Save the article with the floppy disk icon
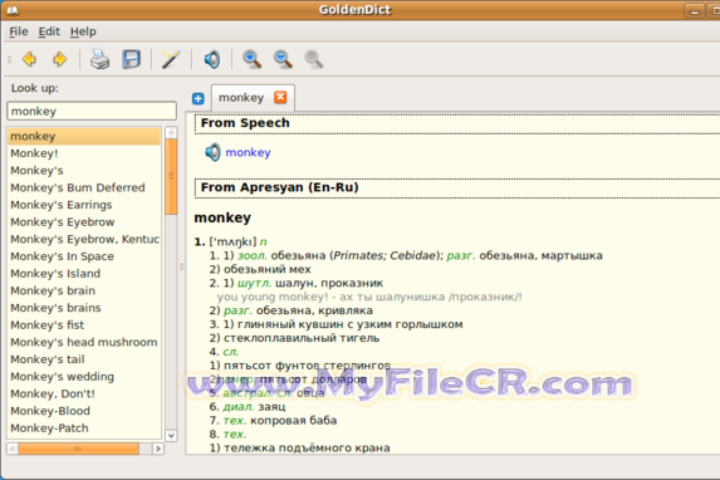This screenshot has width=720, height=480. point(131,59)
